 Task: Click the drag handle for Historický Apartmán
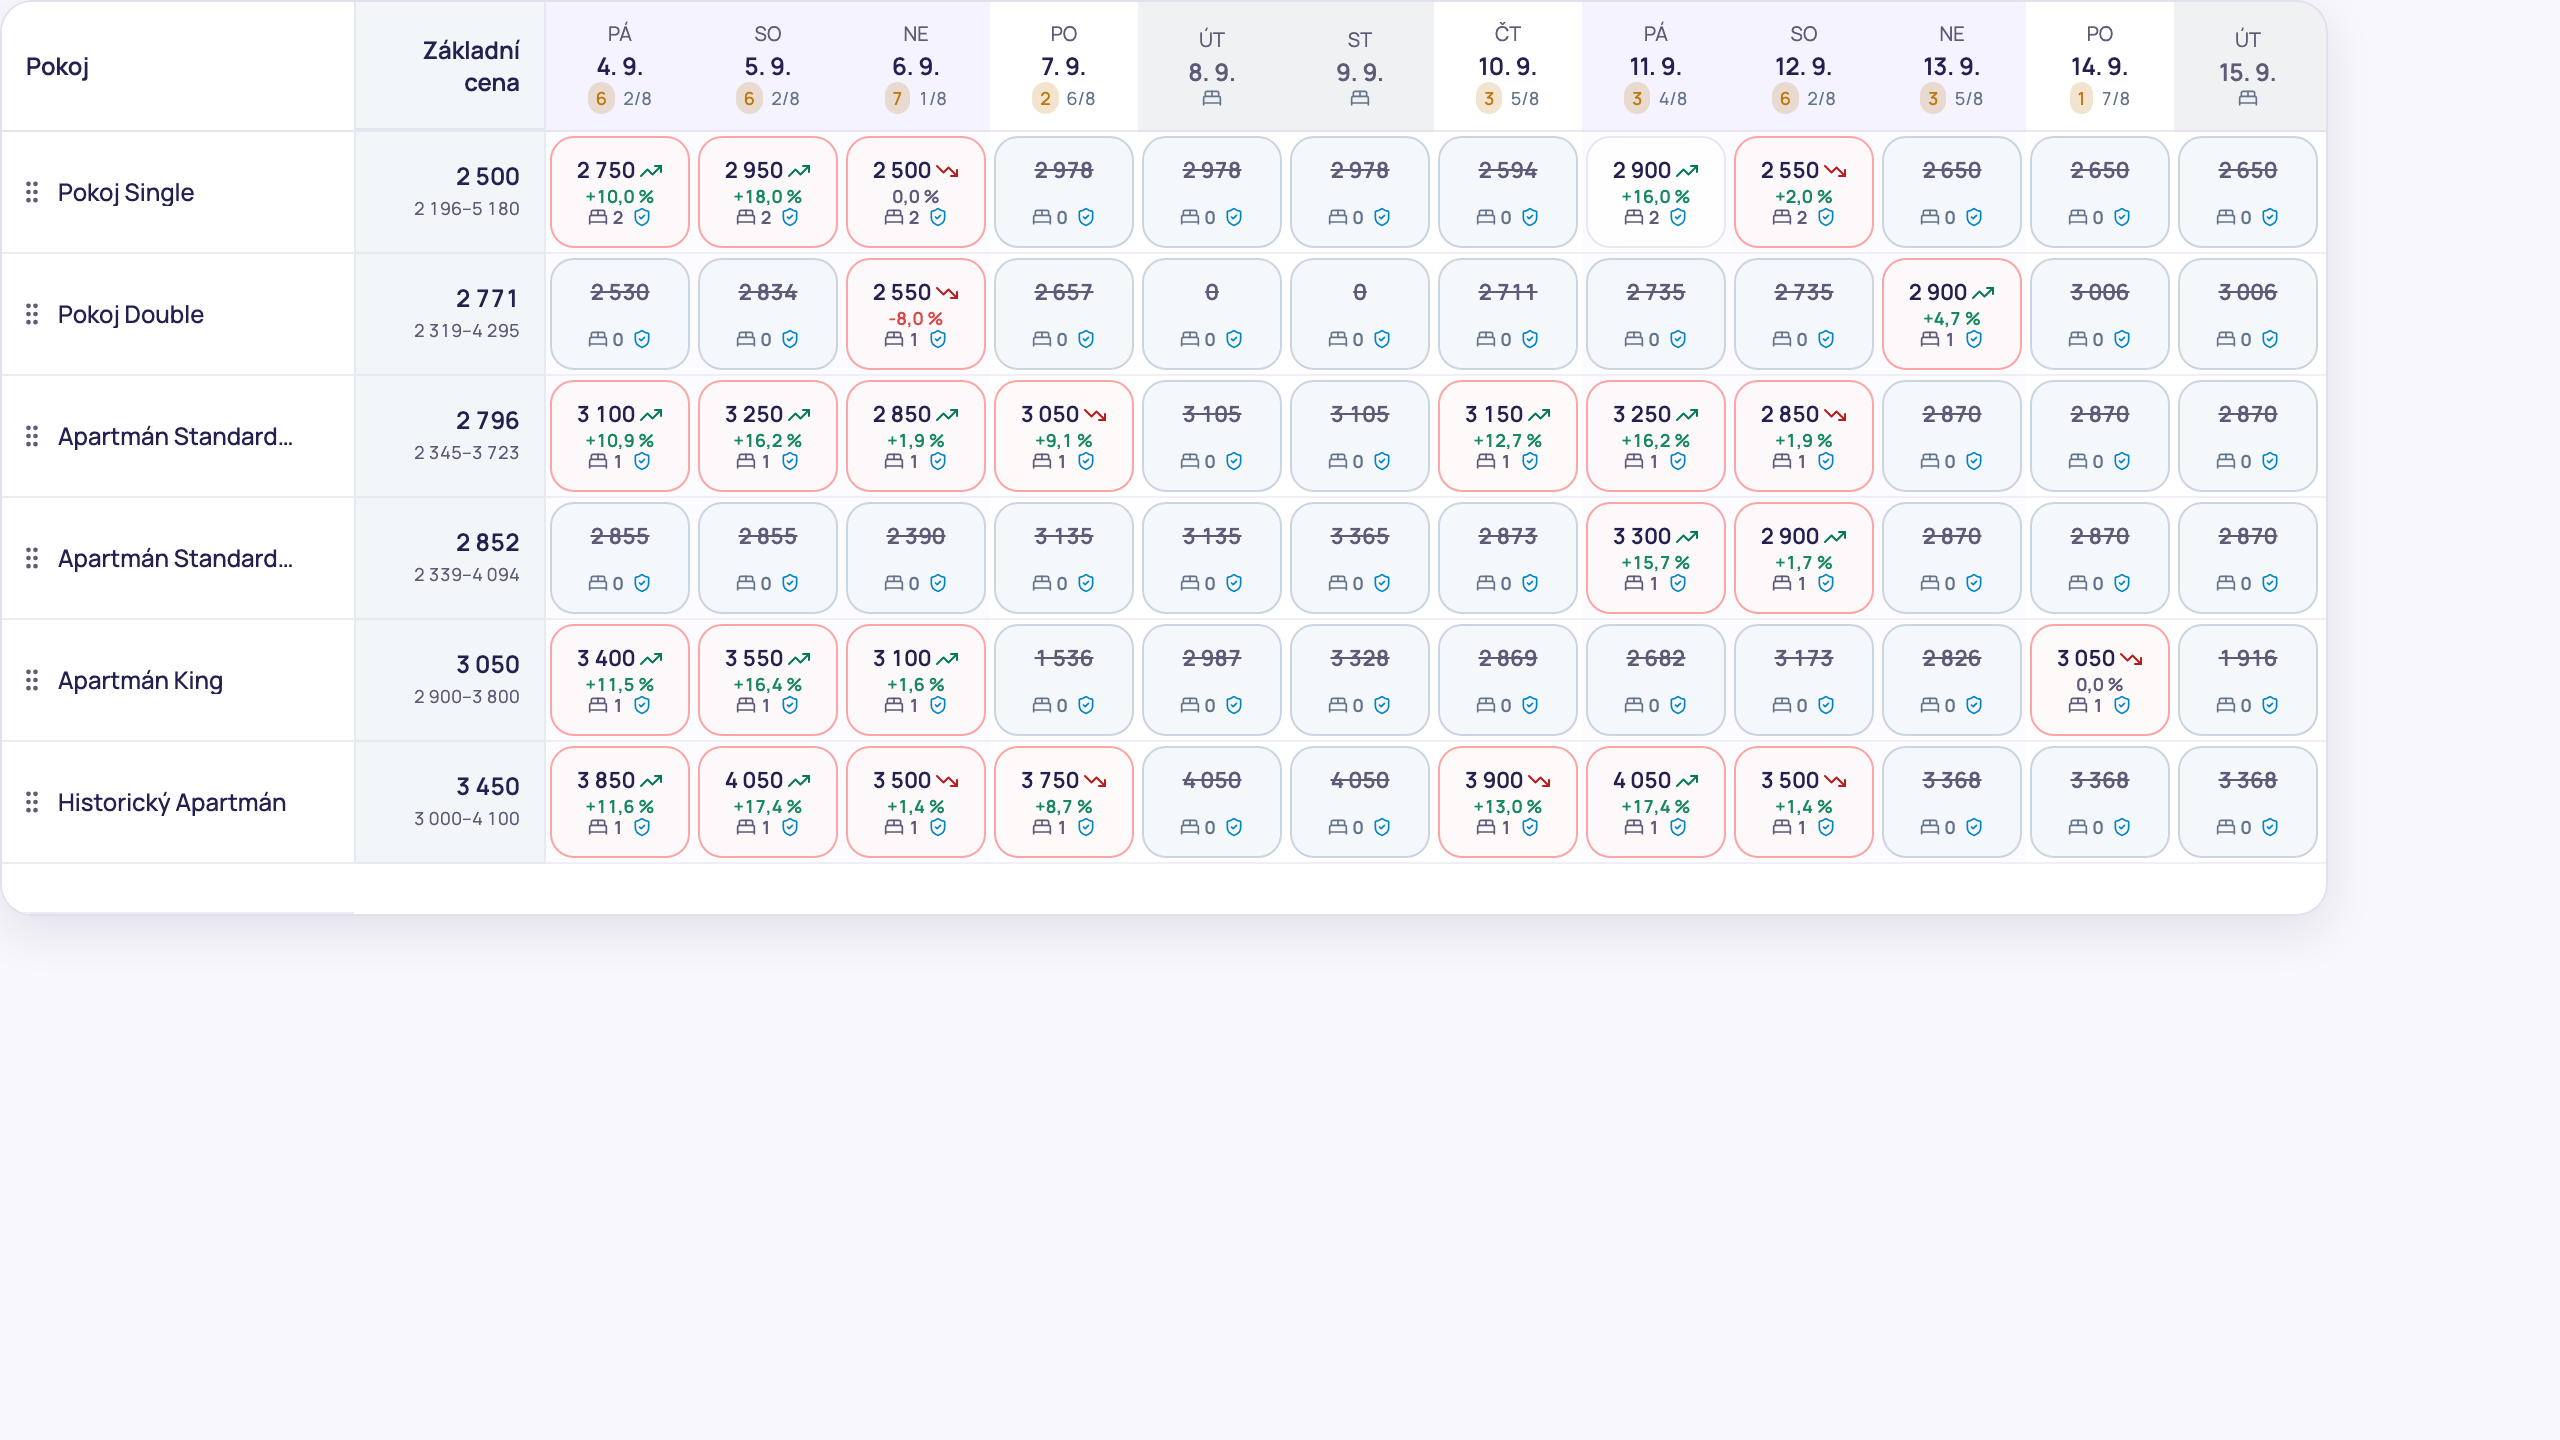32,802
